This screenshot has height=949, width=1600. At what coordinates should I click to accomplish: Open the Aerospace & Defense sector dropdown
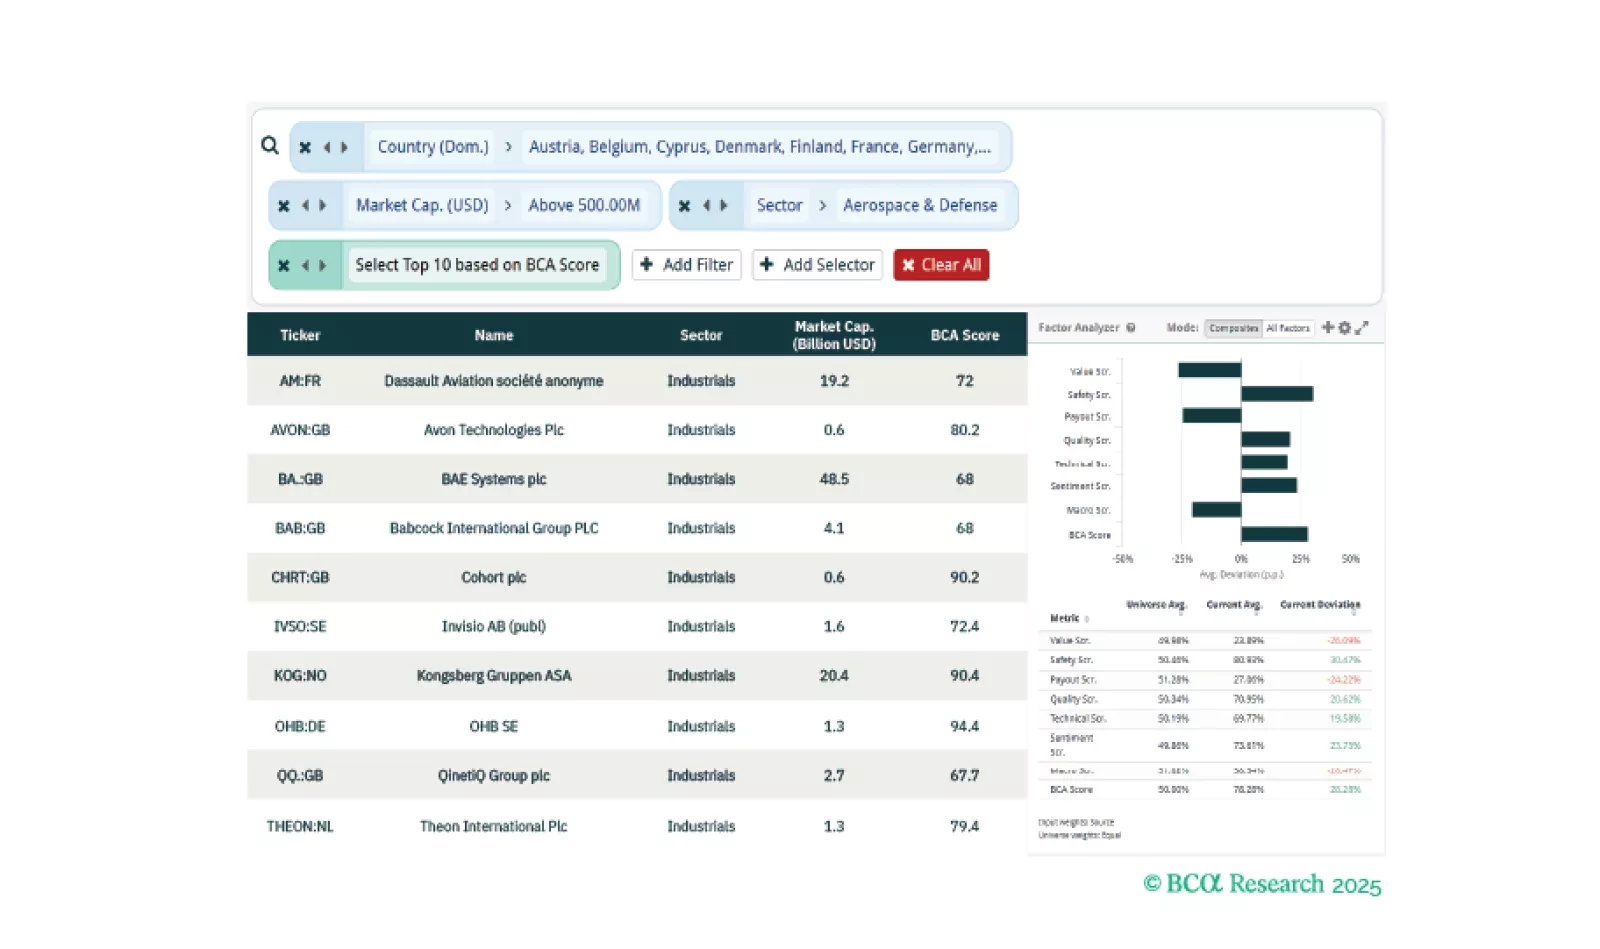coord(920,206)
